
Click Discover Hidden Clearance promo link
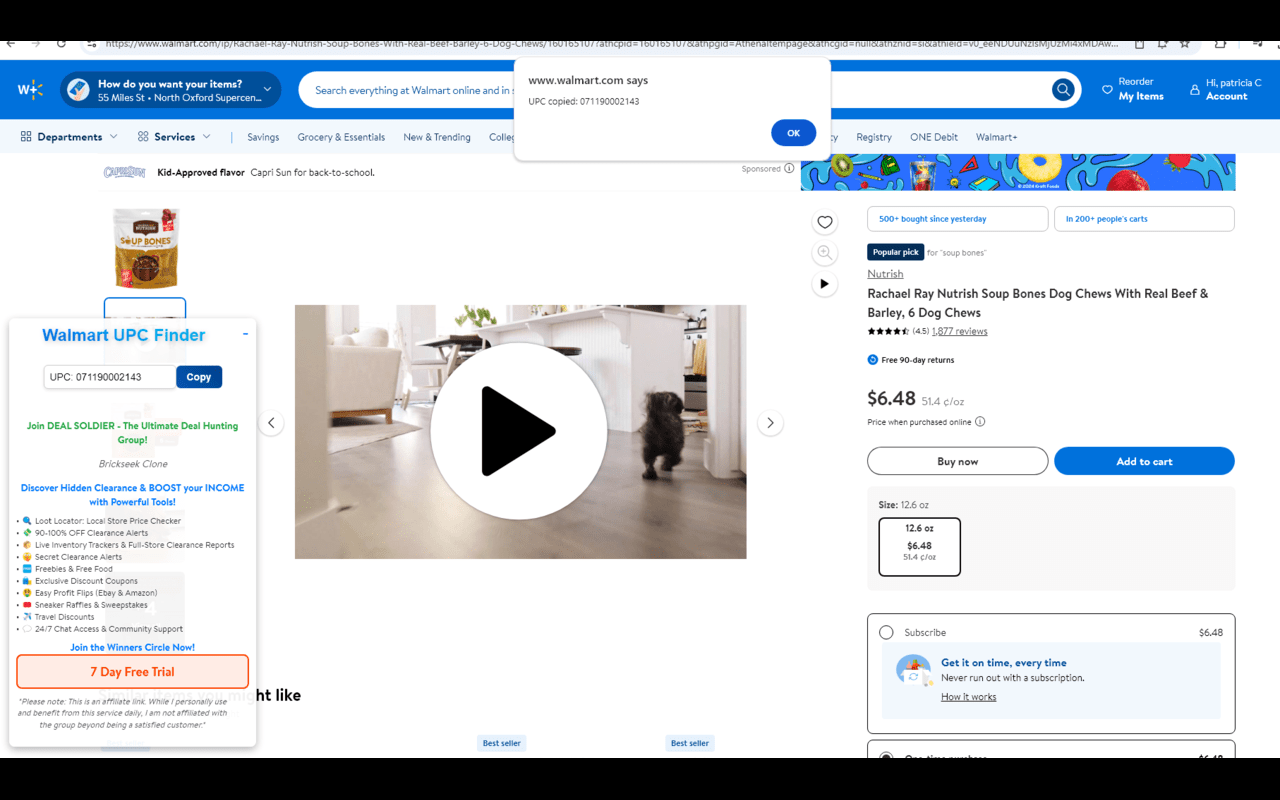132,495
